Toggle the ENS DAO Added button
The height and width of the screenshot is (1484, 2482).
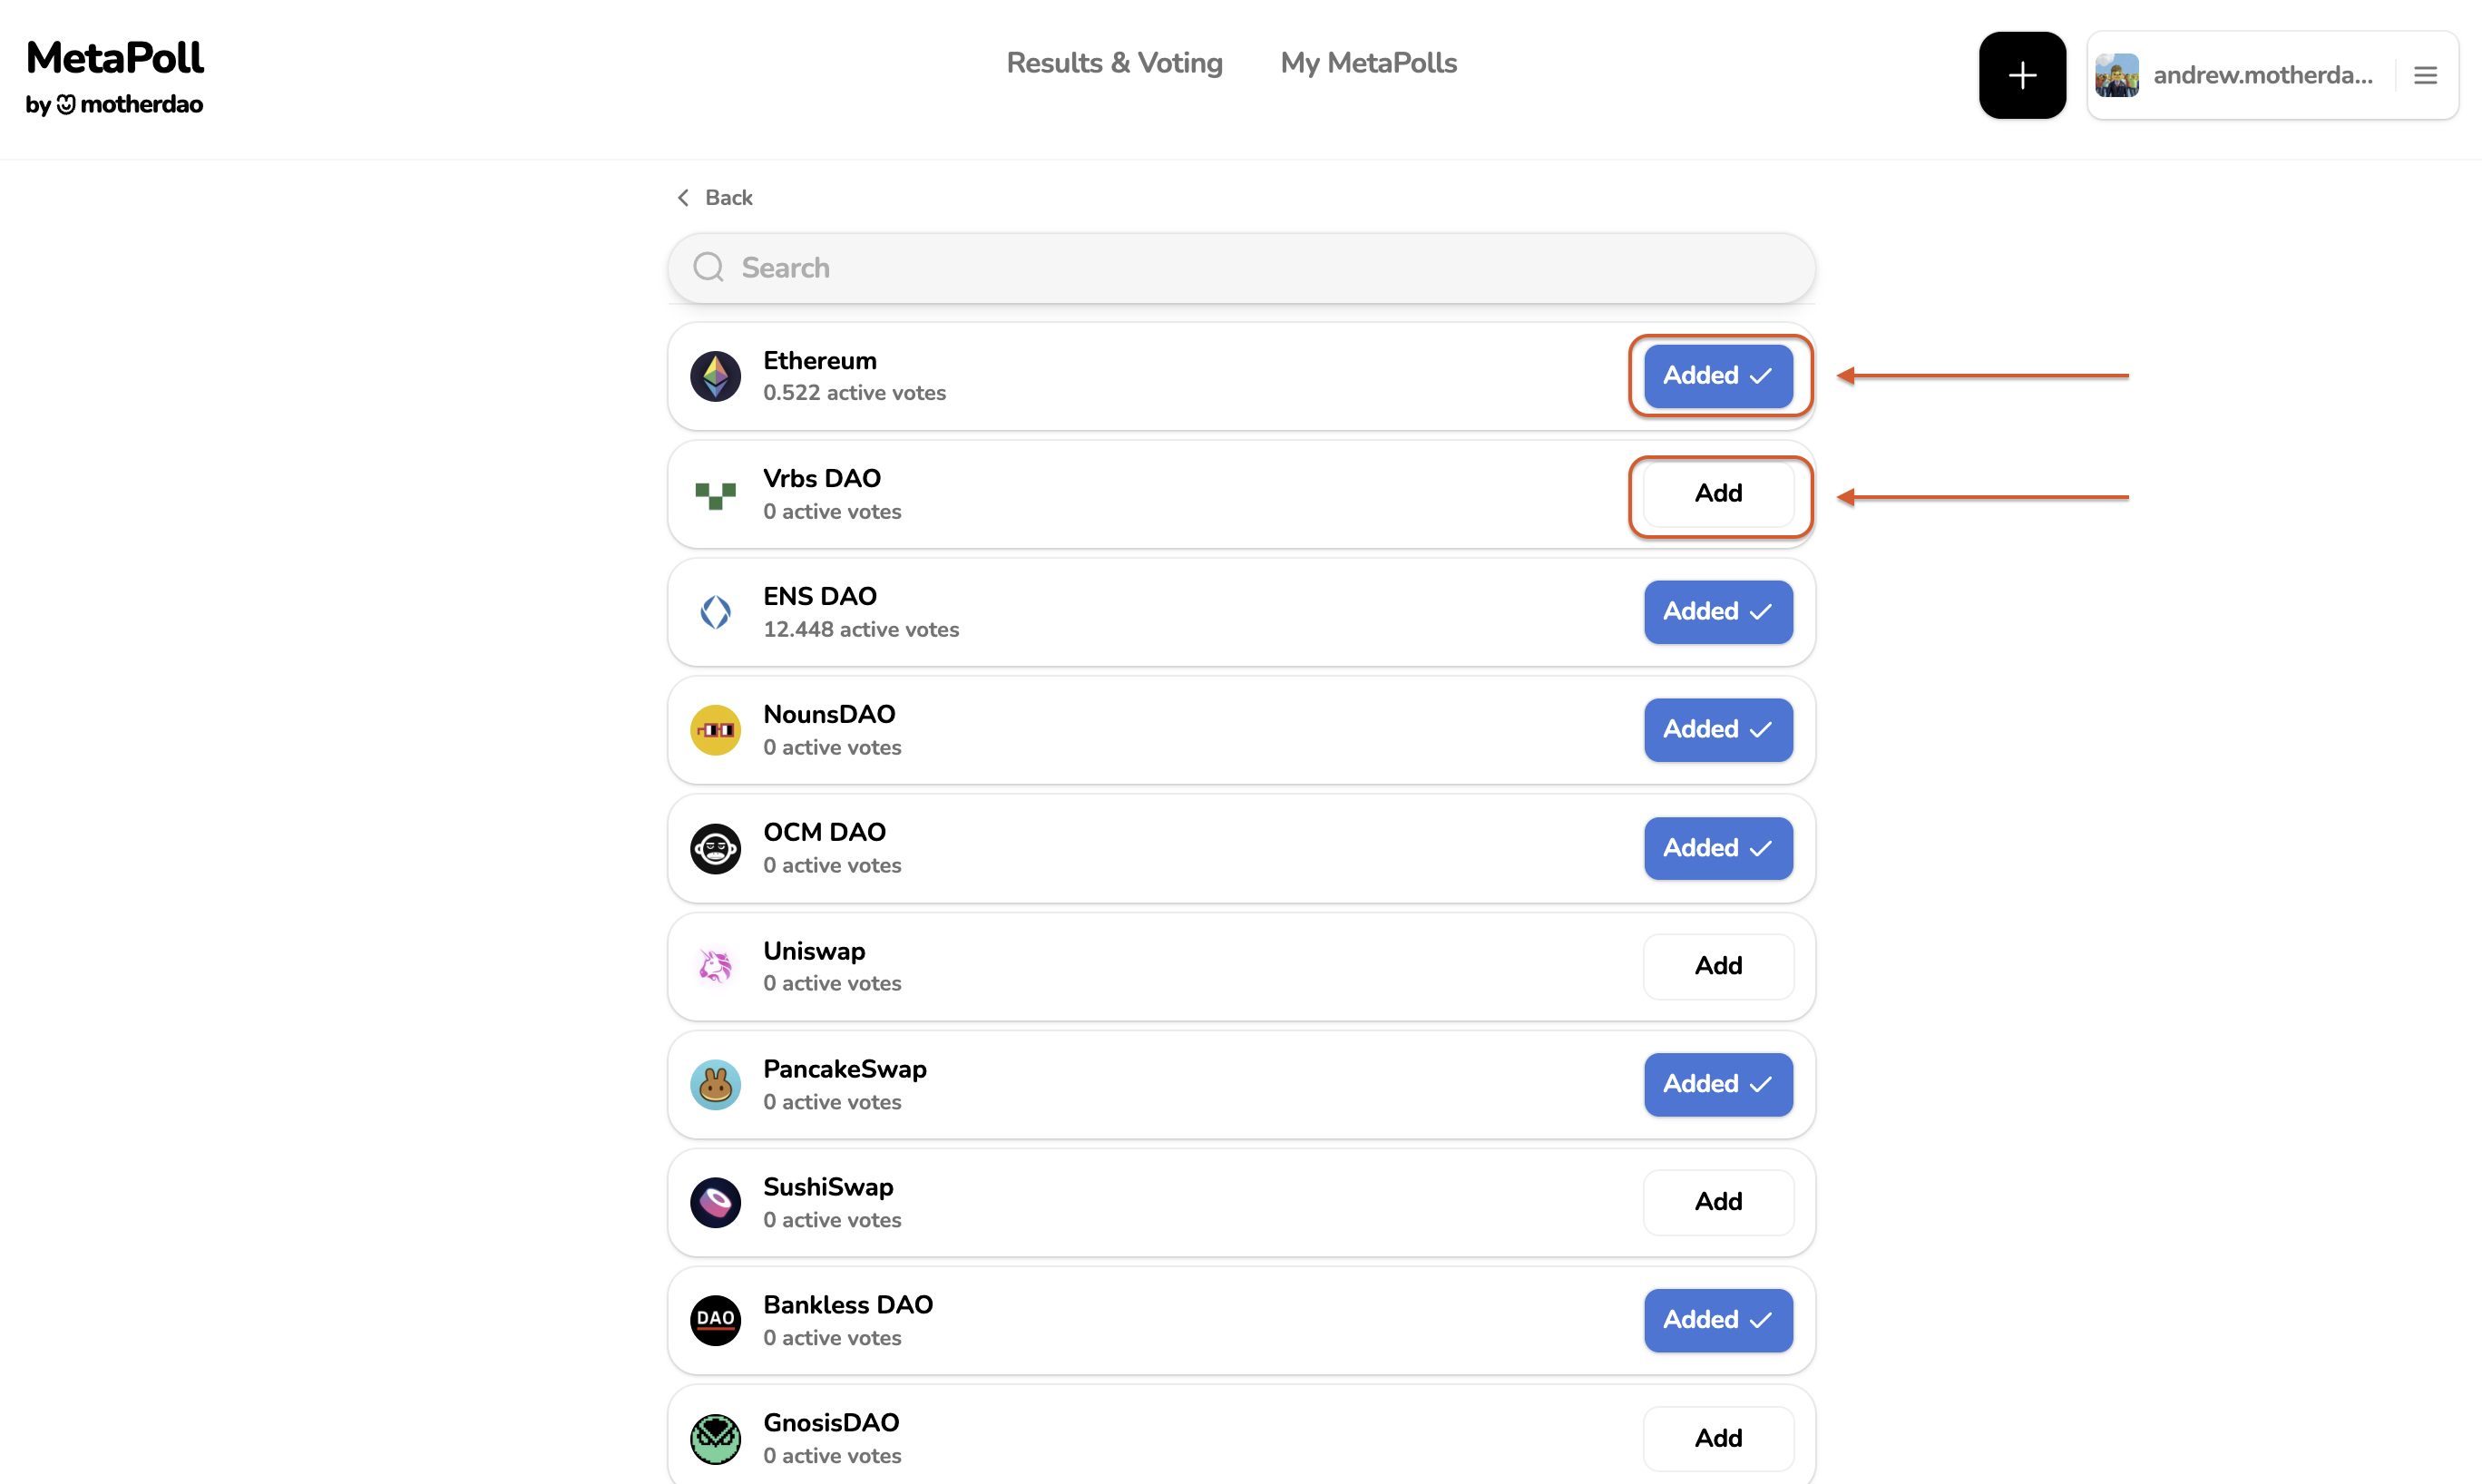coord(1717,612)
